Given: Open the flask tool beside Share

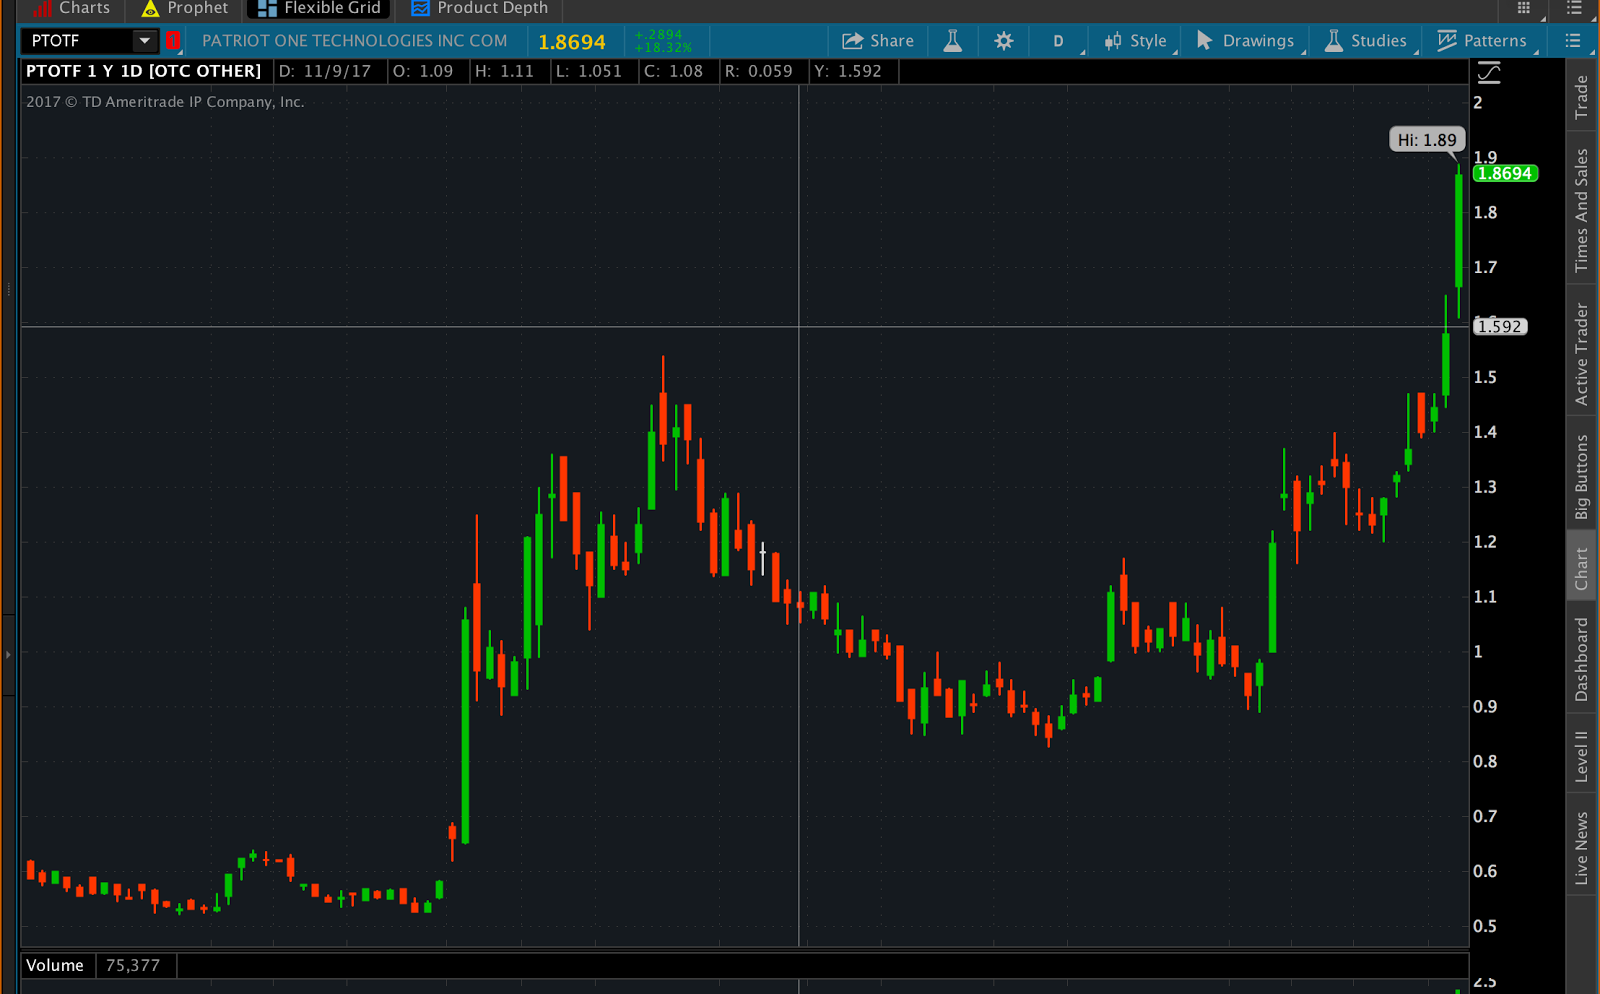Looking at the screenshot, I should pos(953,41).
